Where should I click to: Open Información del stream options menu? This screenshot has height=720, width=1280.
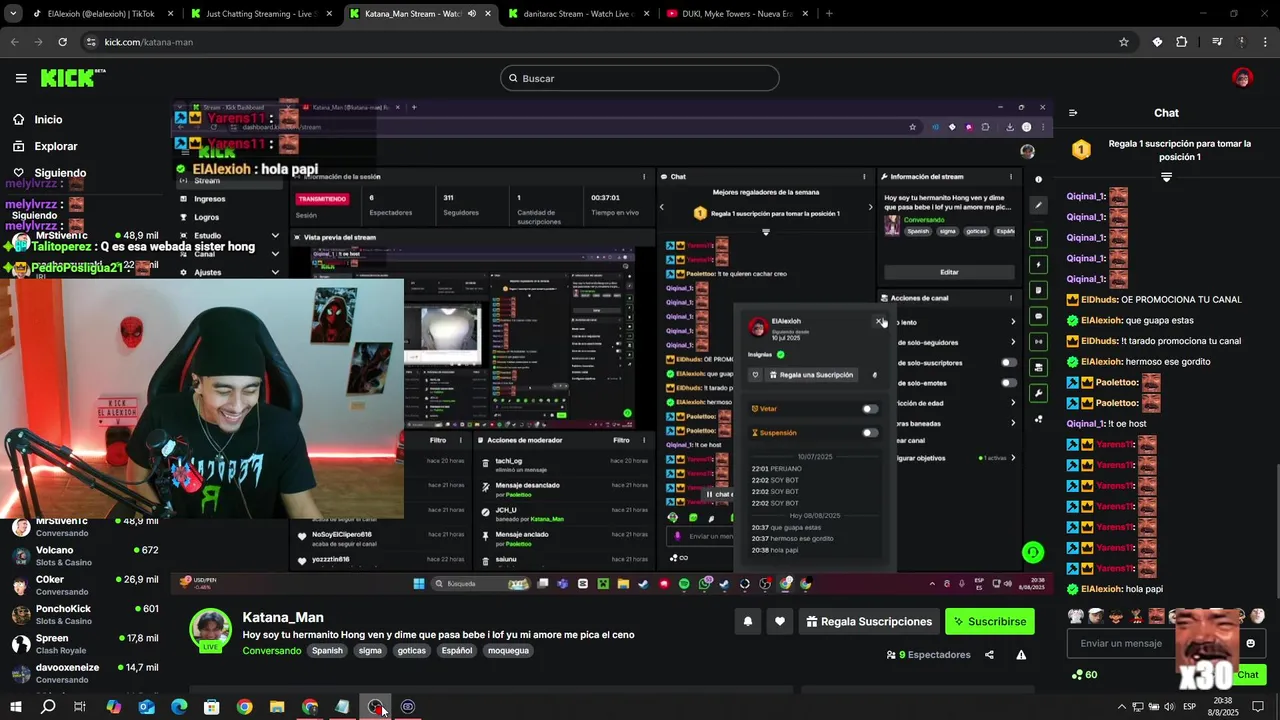[x=1011, y=177]
